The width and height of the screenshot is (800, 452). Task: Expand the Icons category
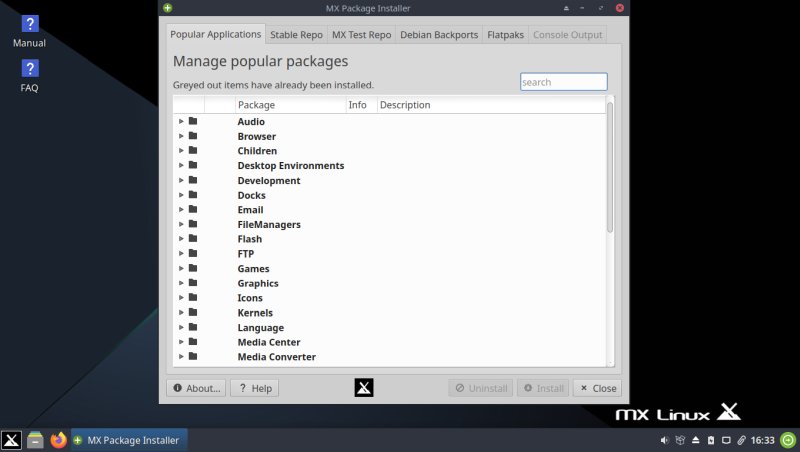pos(181,297)
